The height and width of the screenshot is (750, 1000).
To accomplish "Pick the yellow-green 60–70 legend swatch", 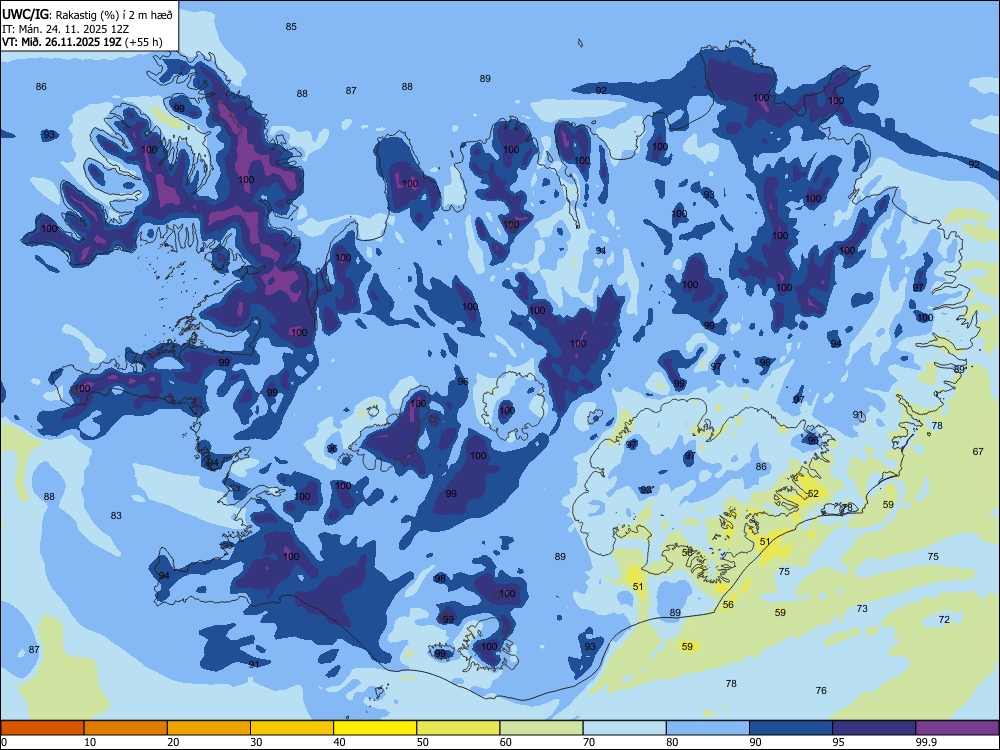I will pyautogui.click(x=541, y=728).
